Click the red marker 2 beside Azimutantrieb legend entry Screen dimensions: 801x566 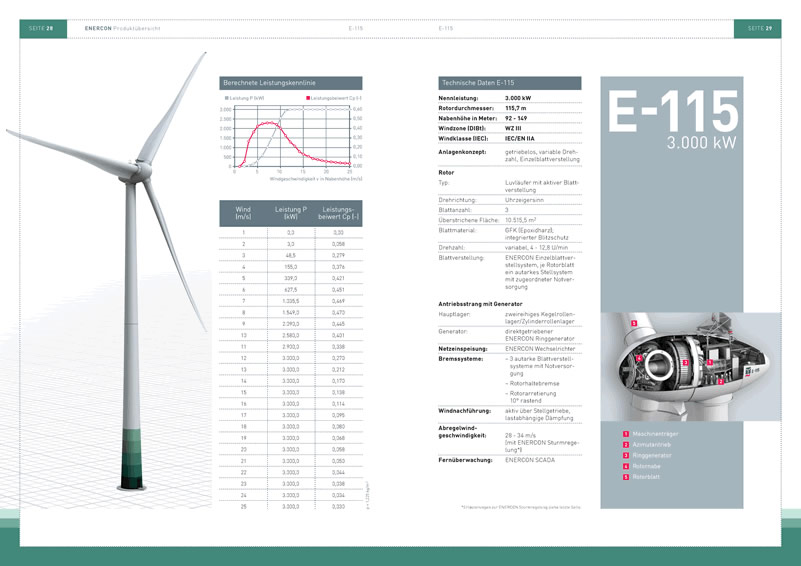click(626, 444)
